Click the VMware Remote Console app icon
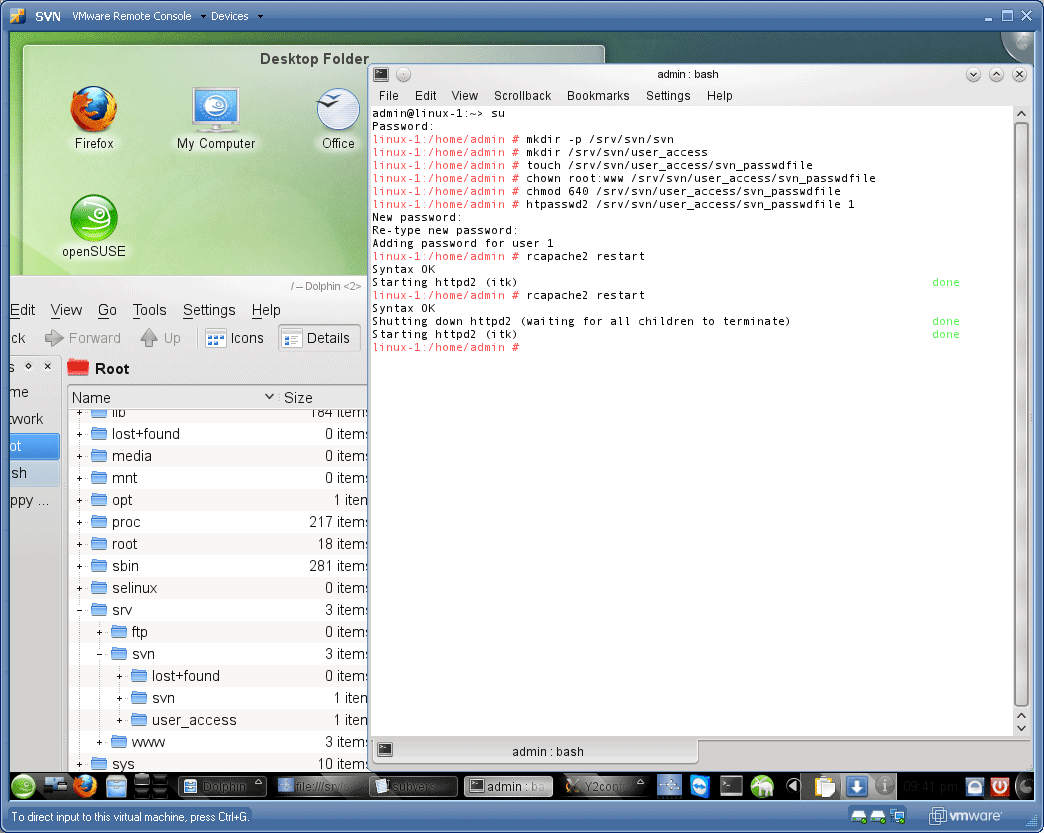1044x833 pixels. 18,16
